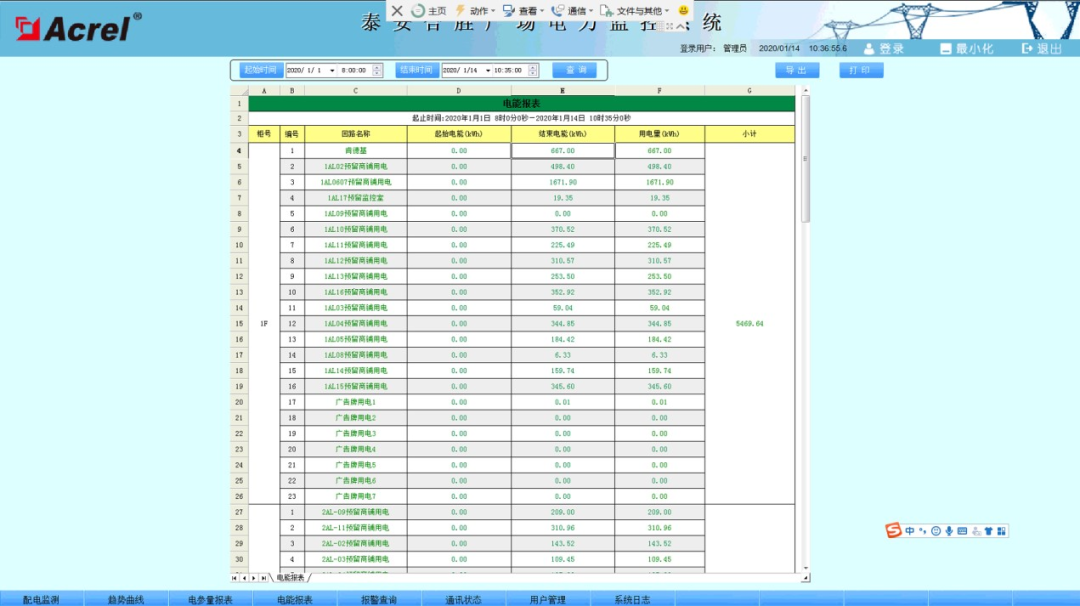Open the Sogou skin wardrobe icon
Viewport: 1080px width, 606px height.
989,531
